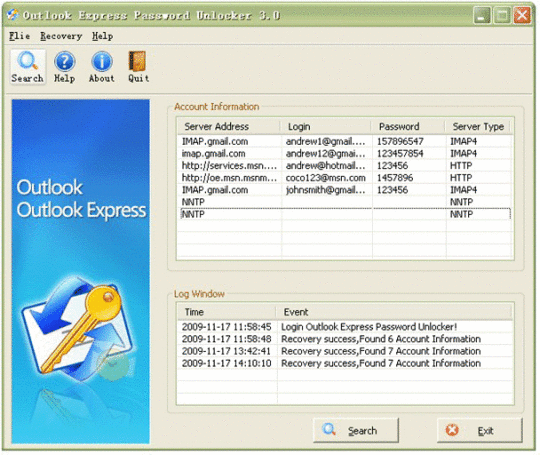Select log entry at 11:58:48
The width and height of the screenshot is (540, 455).
pyautogui.click(x=344, y=339)
